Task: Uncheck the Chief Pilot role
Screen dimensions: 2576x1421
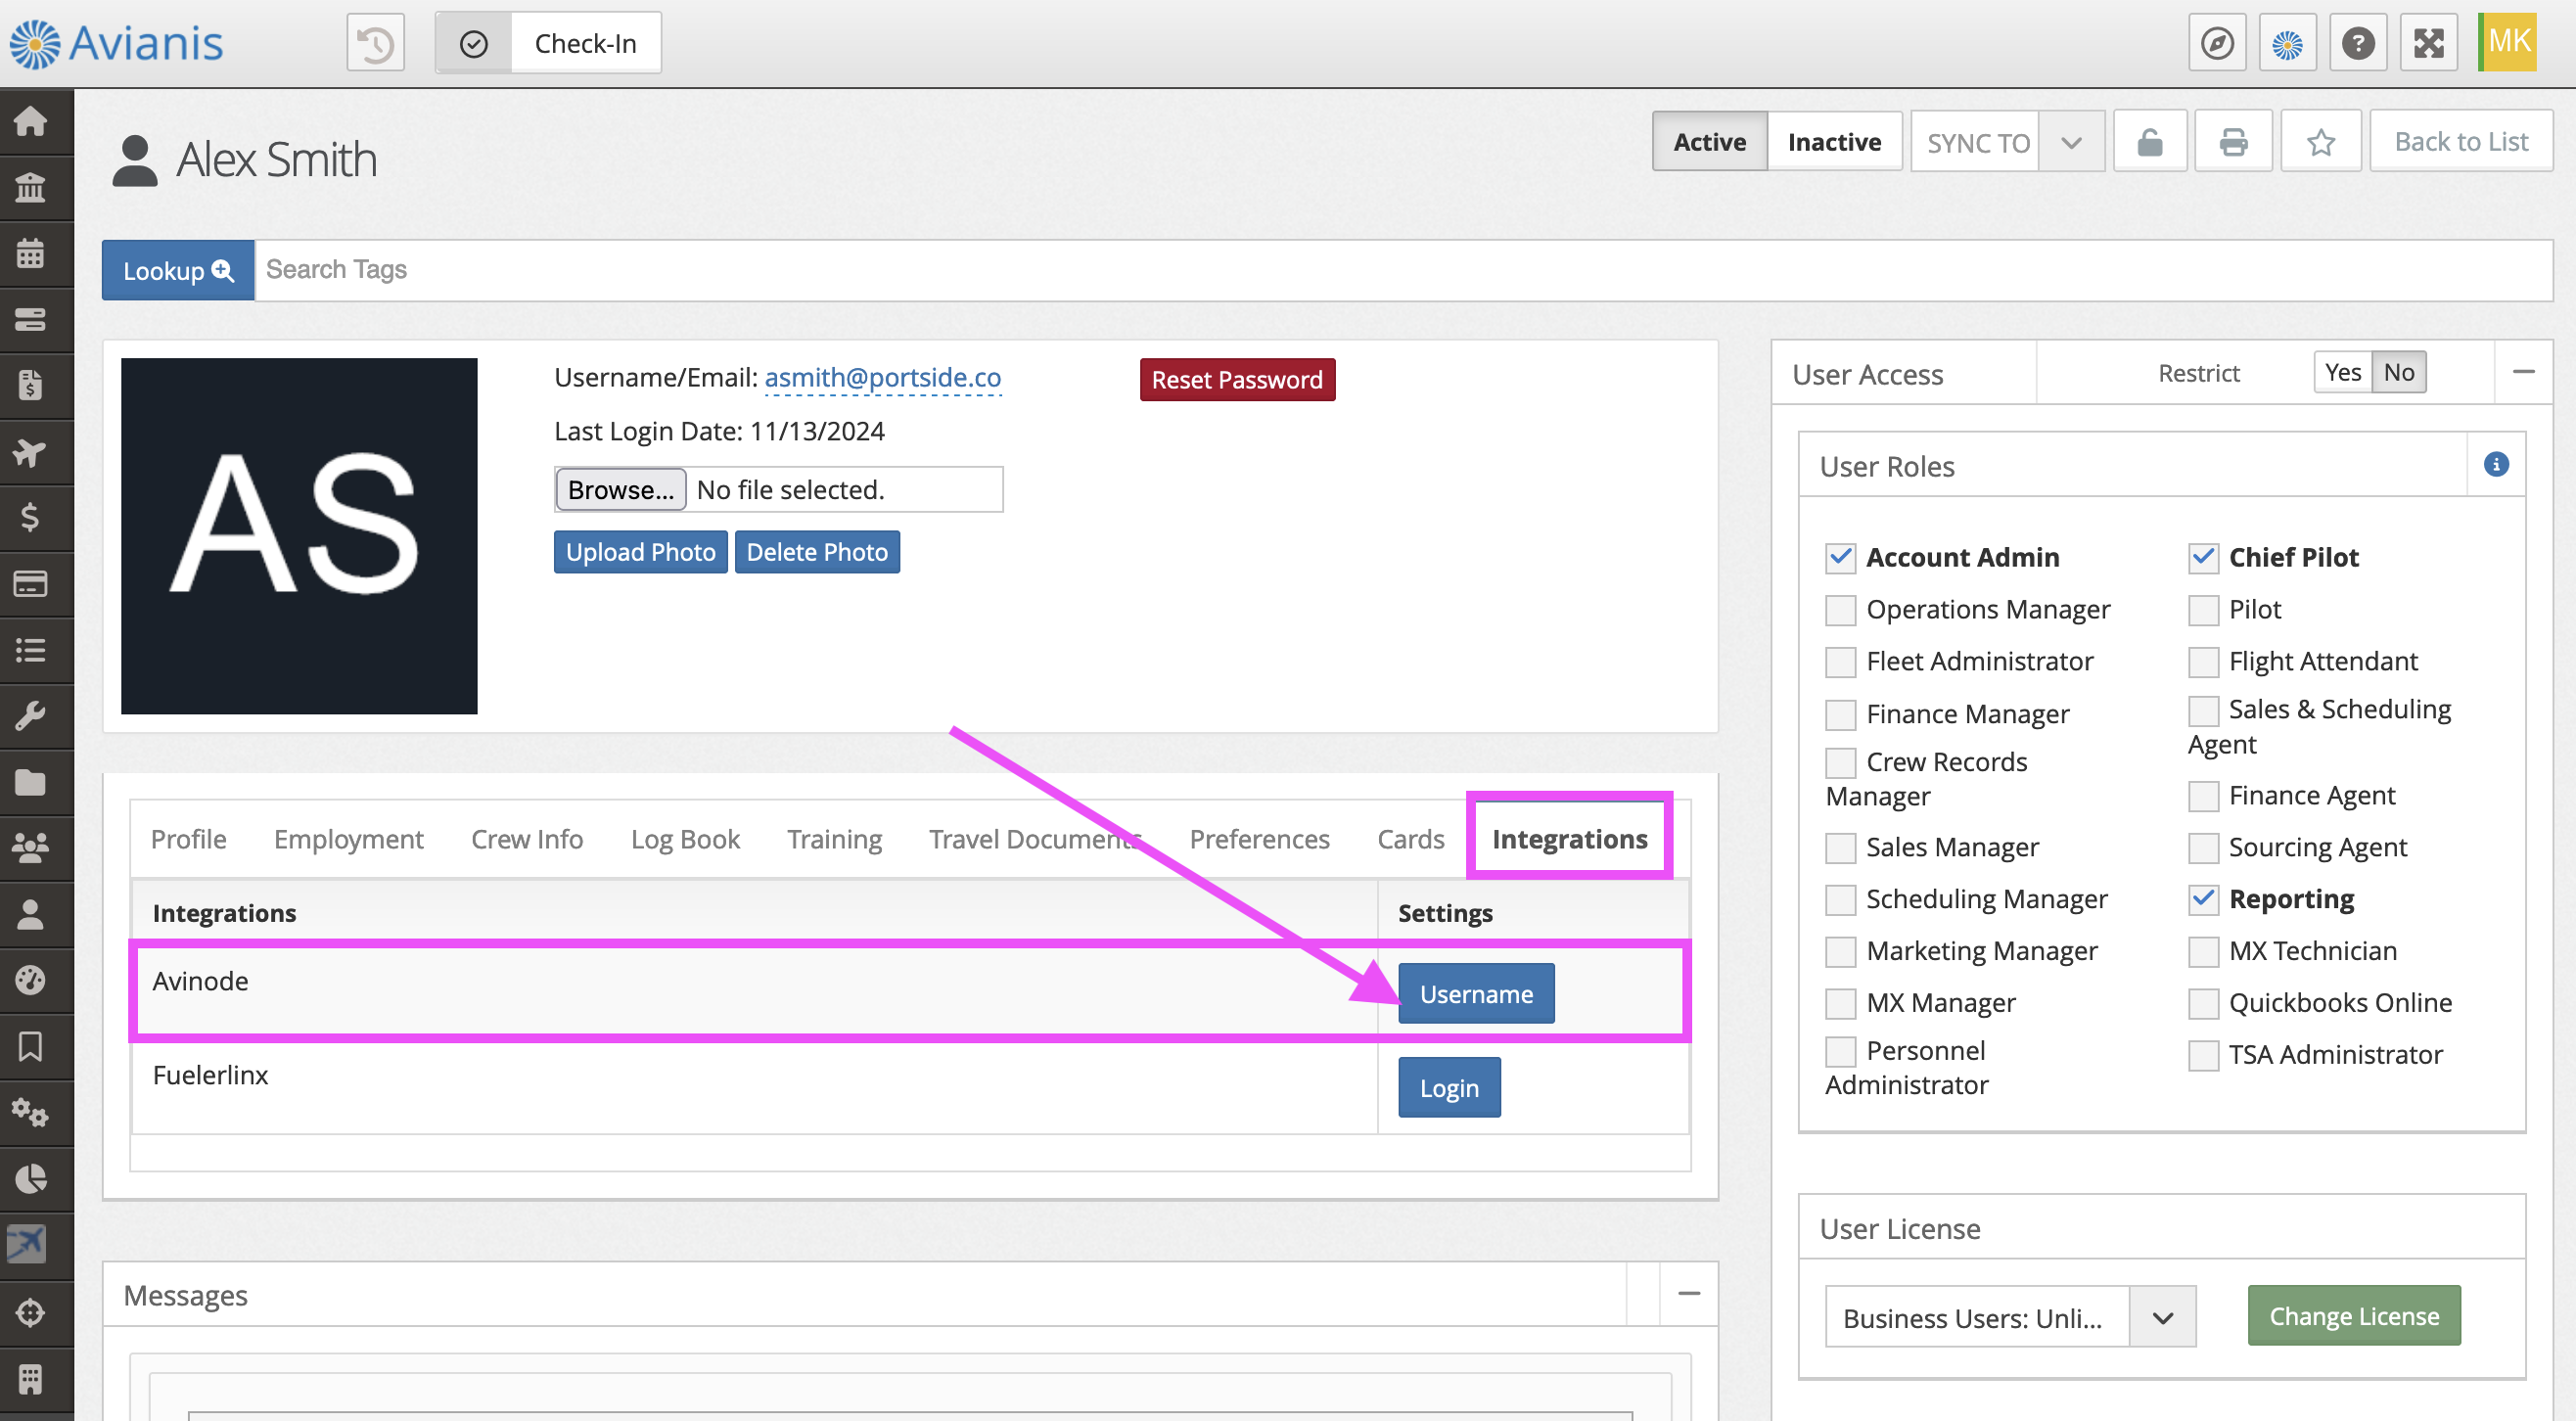Action: click(2203, 558)
